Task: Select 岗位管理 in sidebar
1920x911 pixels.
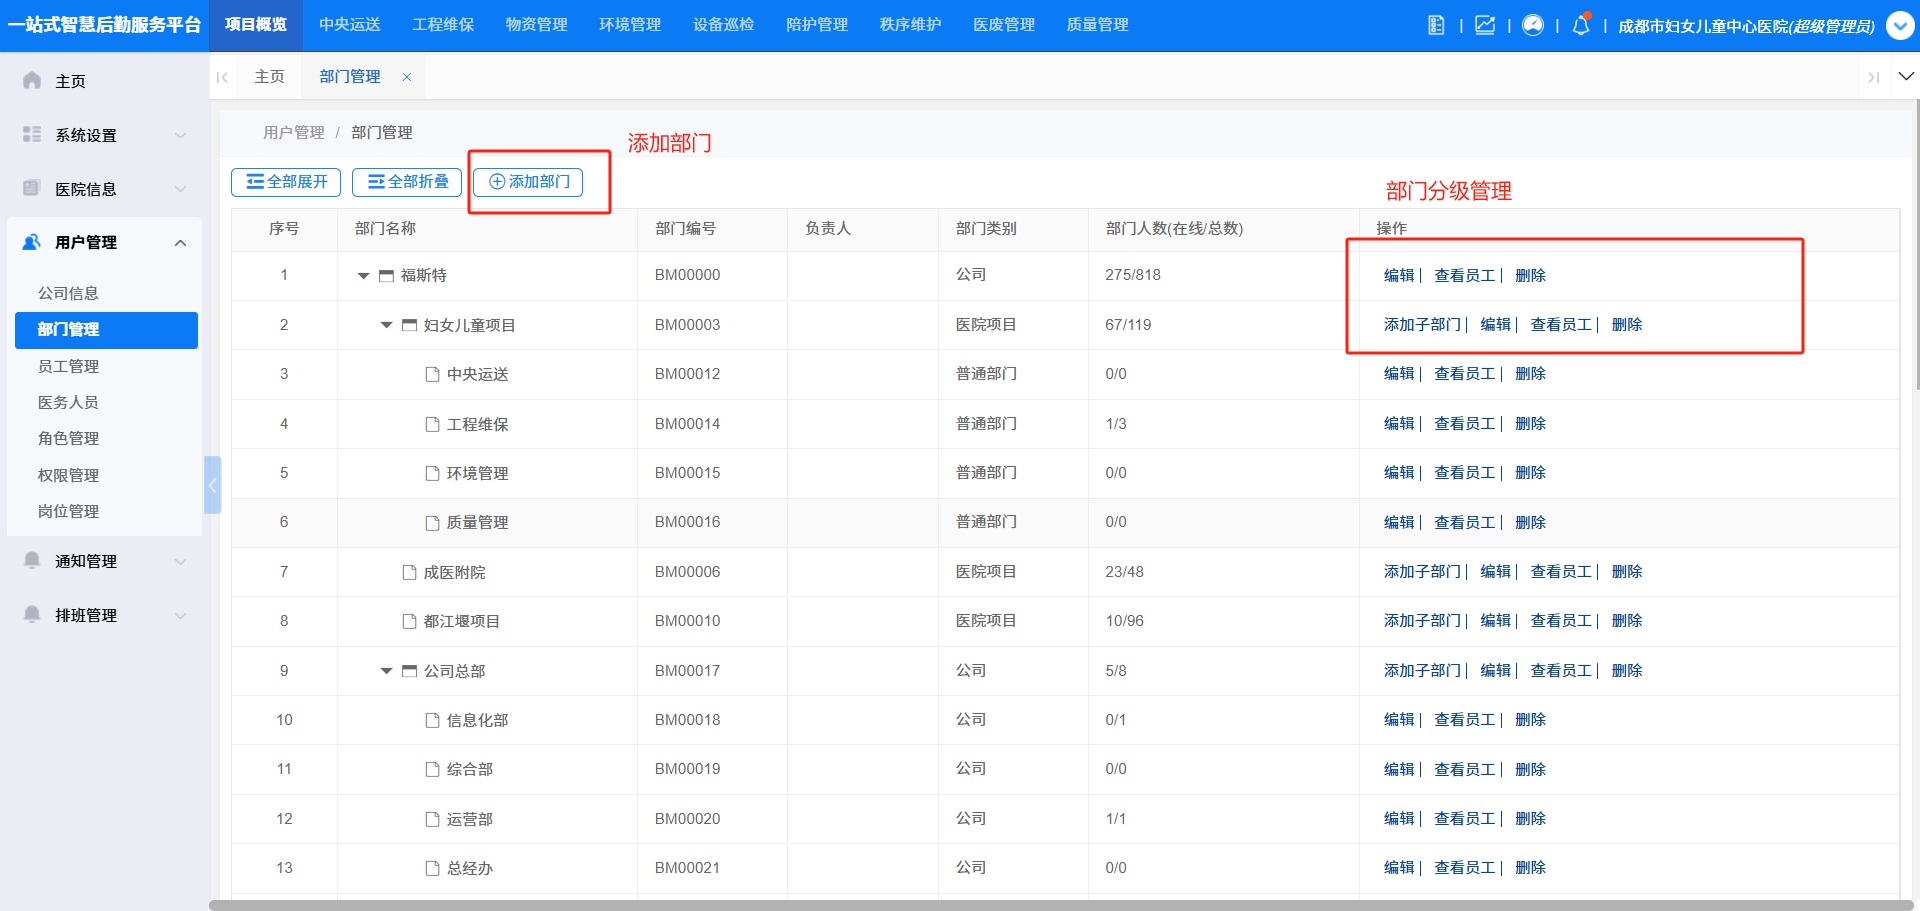Action: point(68,511)
